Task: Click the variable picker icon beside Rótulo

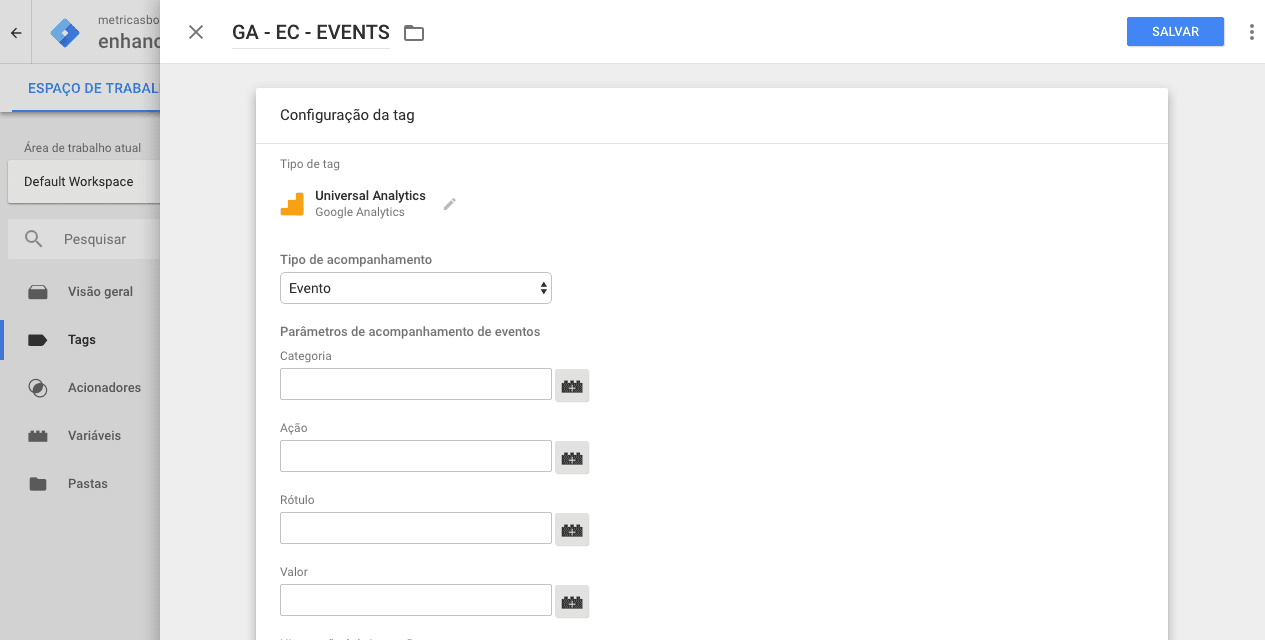Action: point(571,529)
